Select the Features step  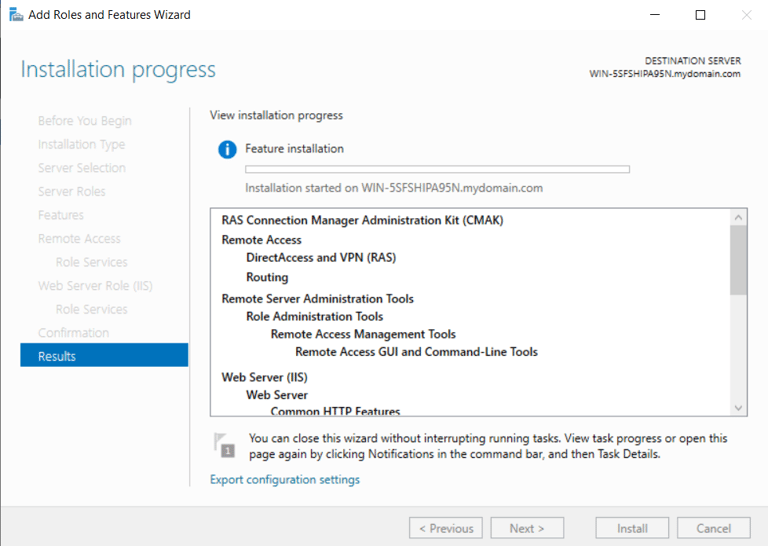click(61, 215)
